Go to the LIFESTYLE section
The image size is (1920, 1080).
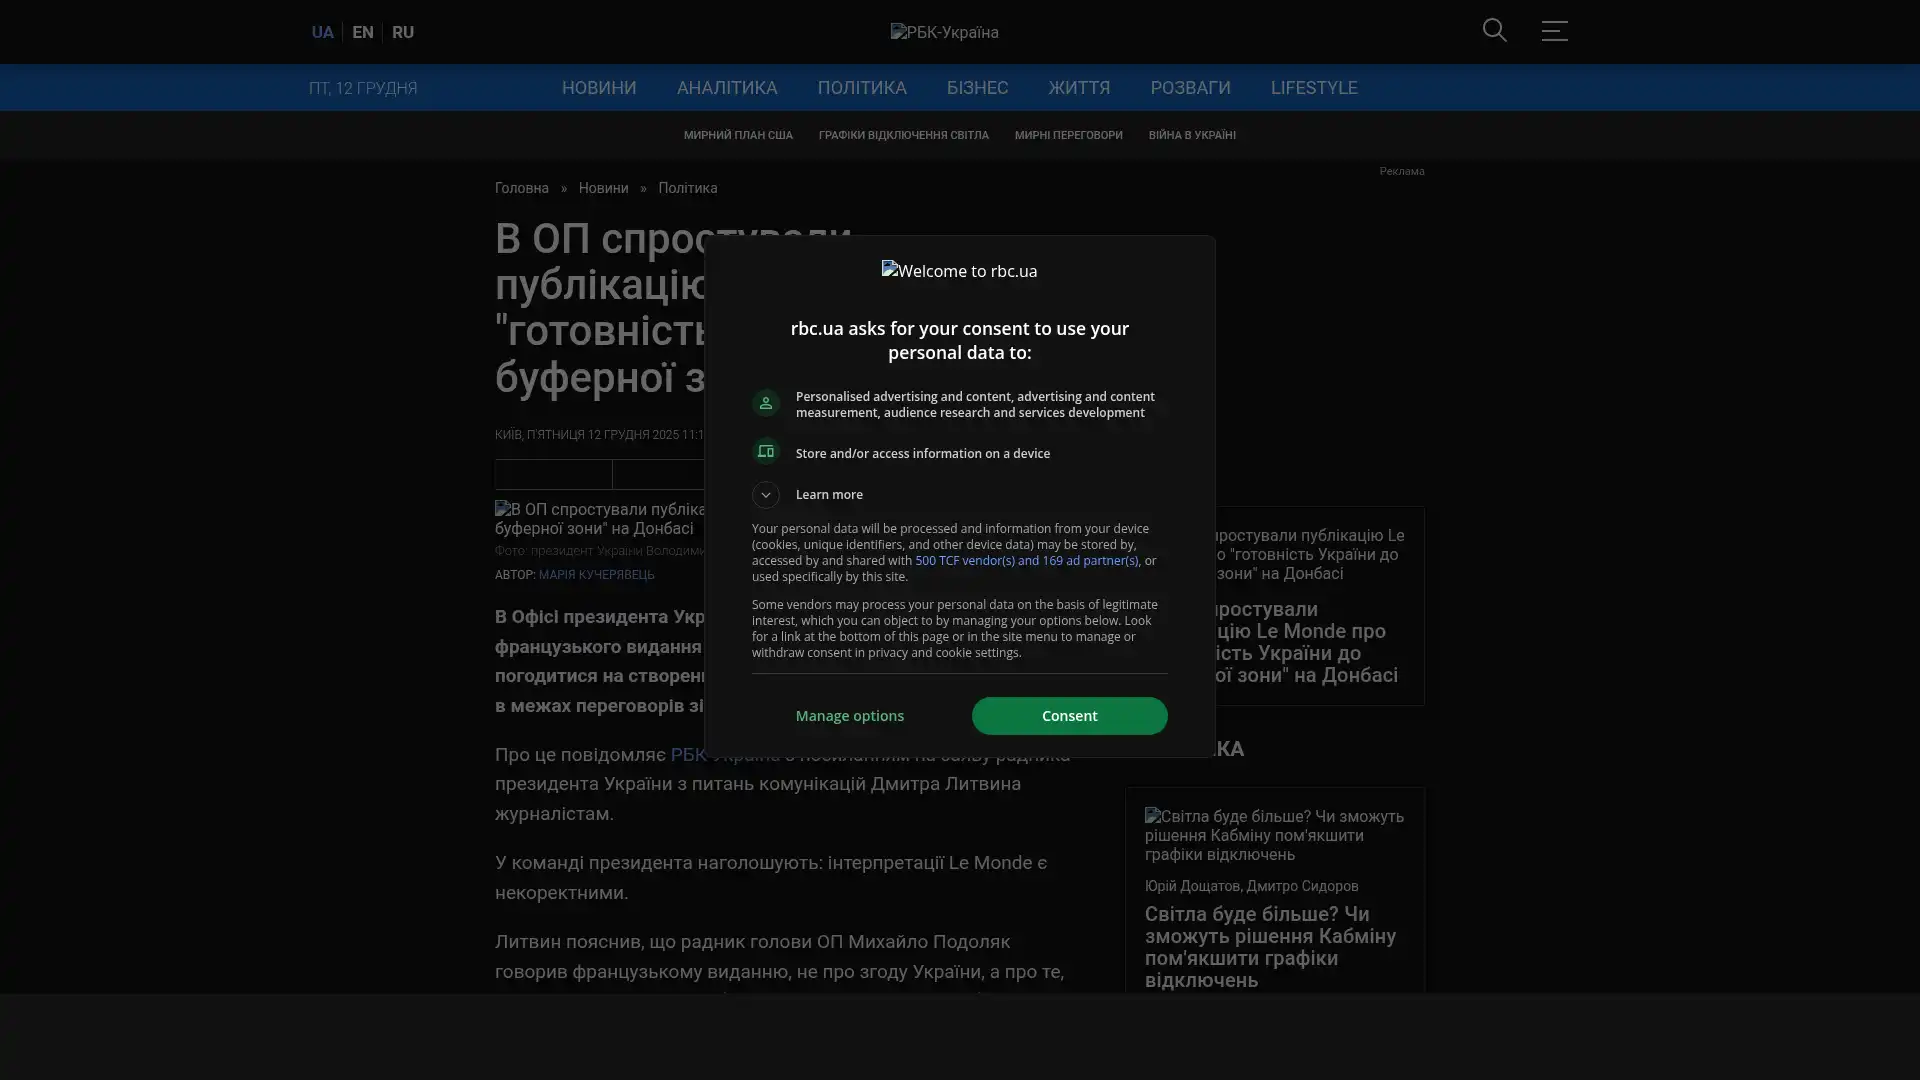[1313, 88]
